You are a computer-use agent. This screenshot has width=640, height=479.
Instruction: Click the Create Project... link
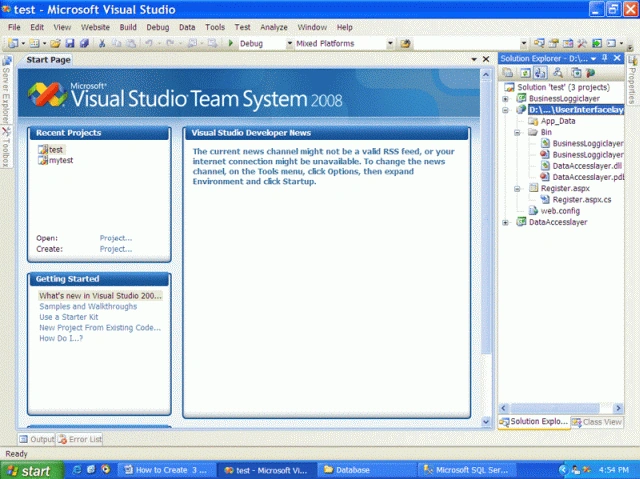[x=116, y=249]
